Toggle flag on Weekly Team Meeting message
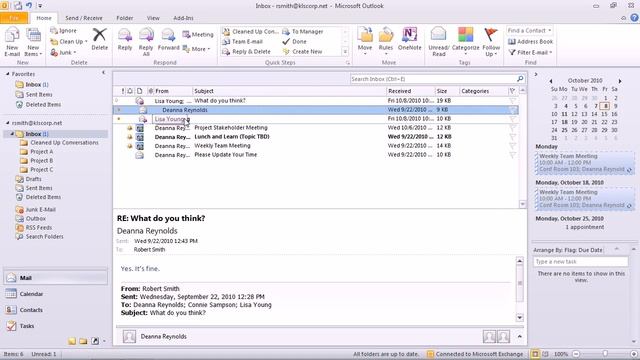Viewport: 640px width, 360px height. click(513, 146)
